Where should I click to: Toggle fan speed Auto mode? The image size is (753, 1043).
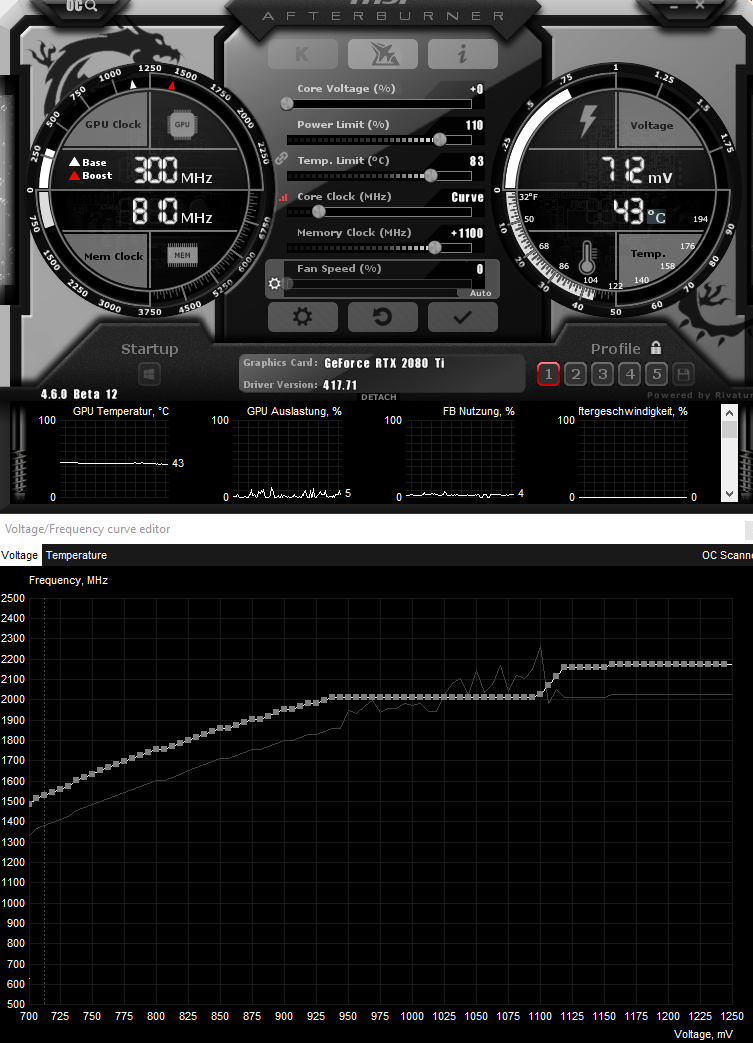pos(480,293)
